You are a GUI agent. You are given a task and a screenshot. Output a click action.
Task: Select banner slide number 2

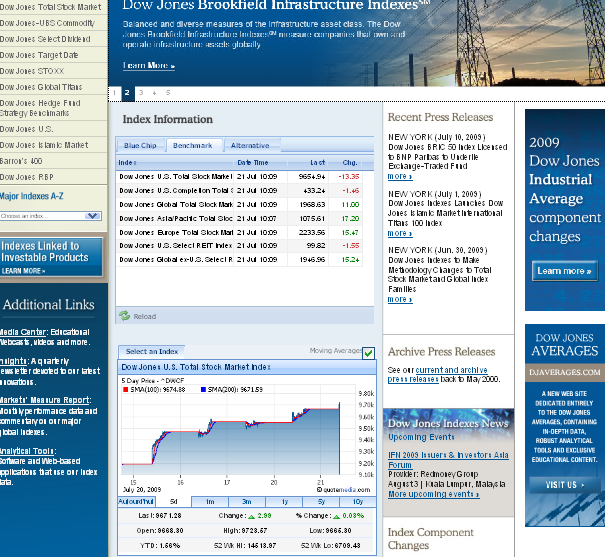click(127, 93)
